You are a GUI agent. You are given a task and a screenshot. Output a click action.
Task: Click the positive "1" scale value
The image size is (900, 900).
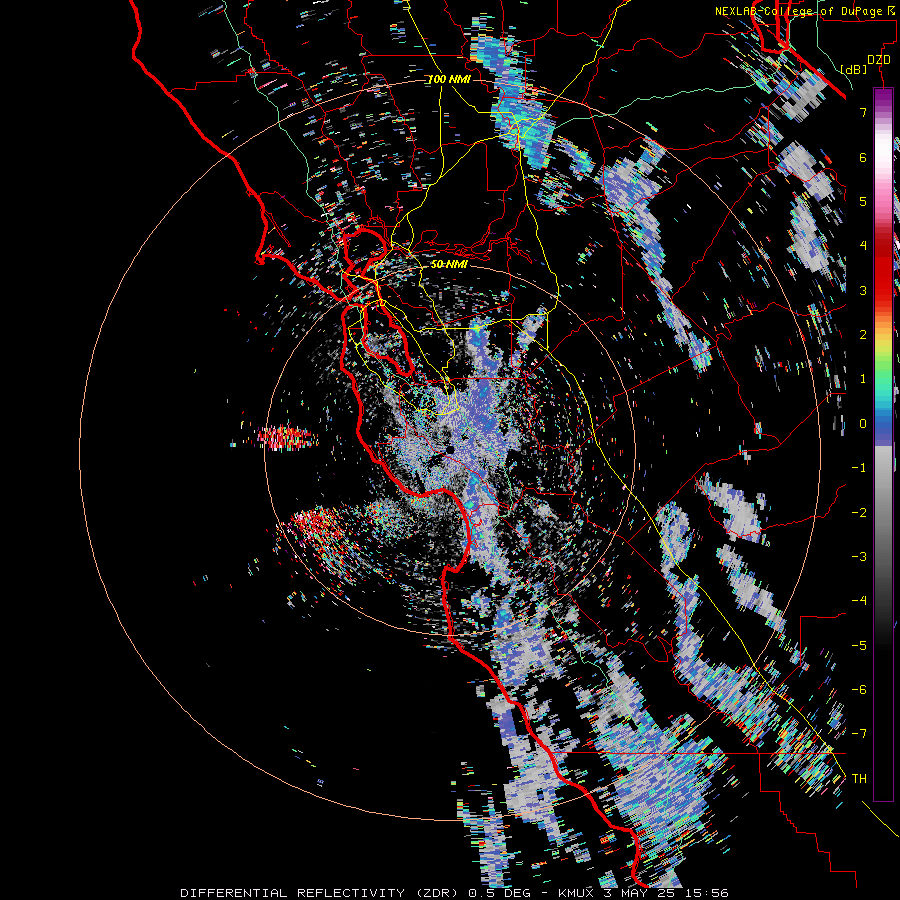863,379
